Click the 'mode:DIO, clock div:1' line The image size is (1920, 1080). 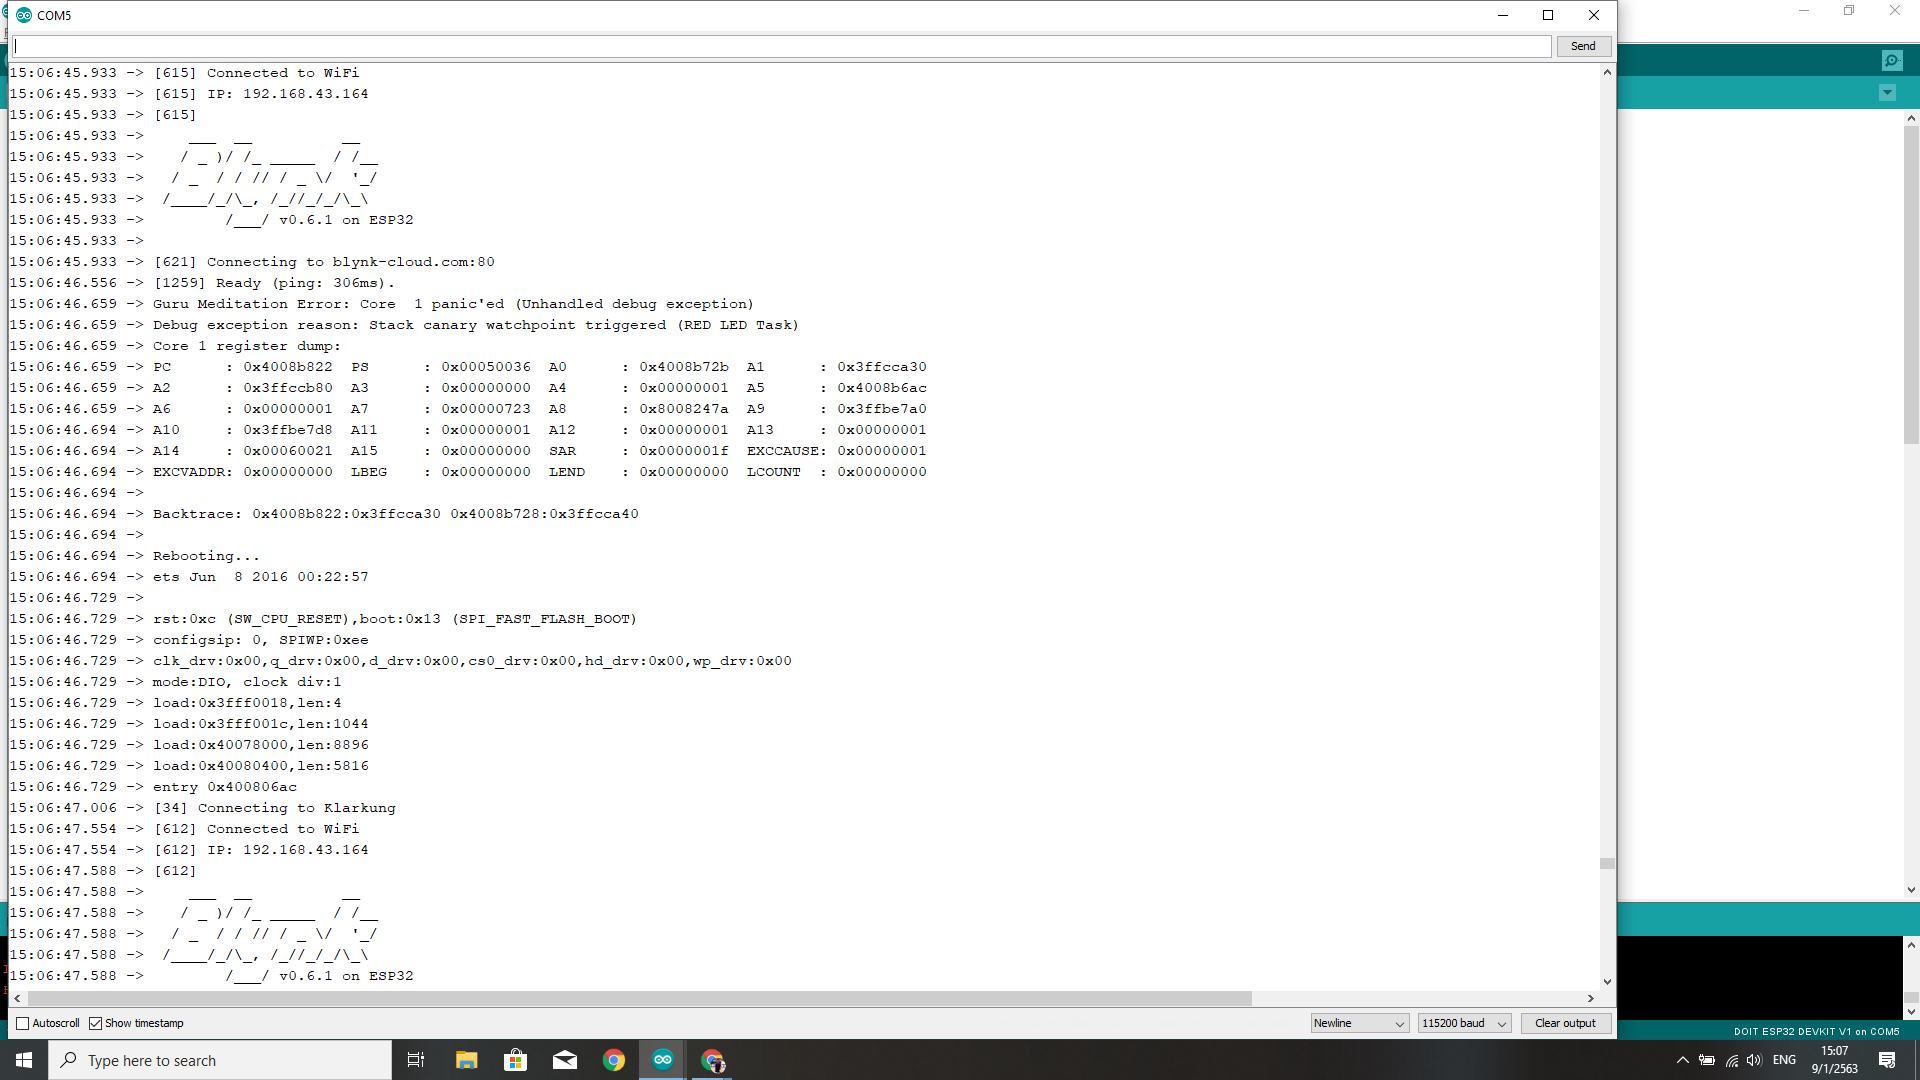(246, 682)
